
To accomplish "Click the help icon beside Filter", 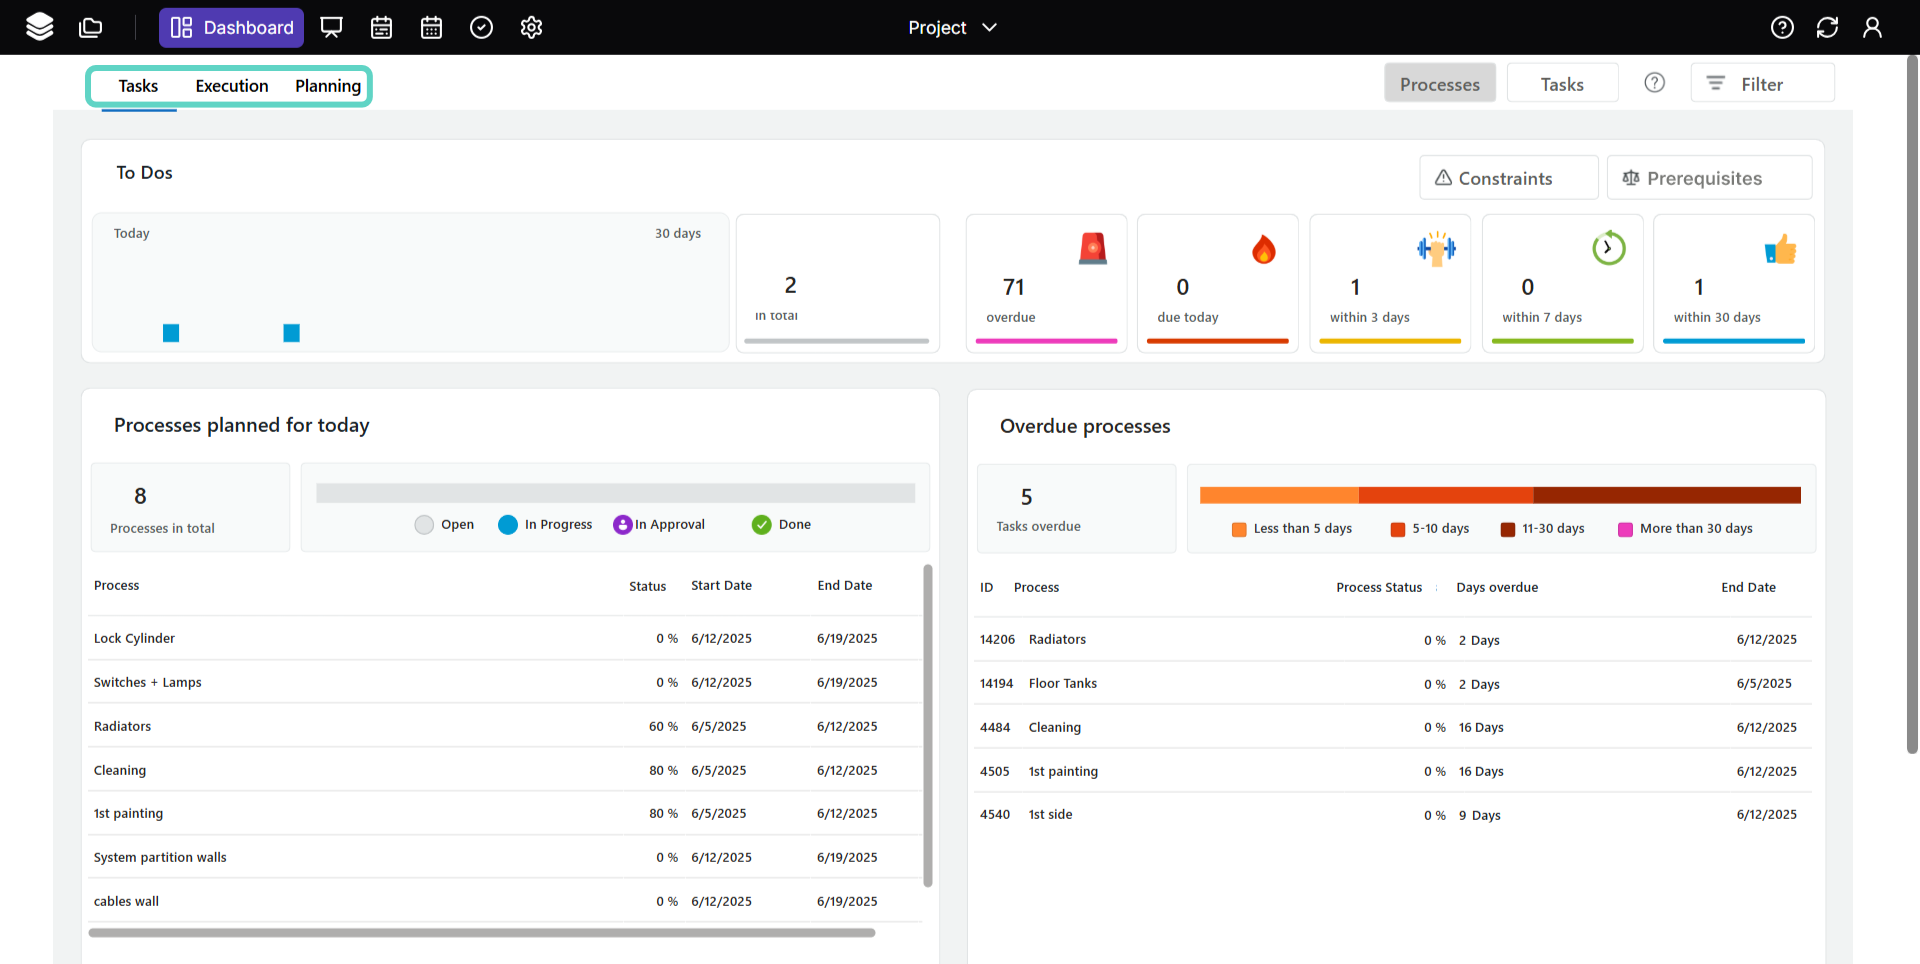I will 1654,83.
